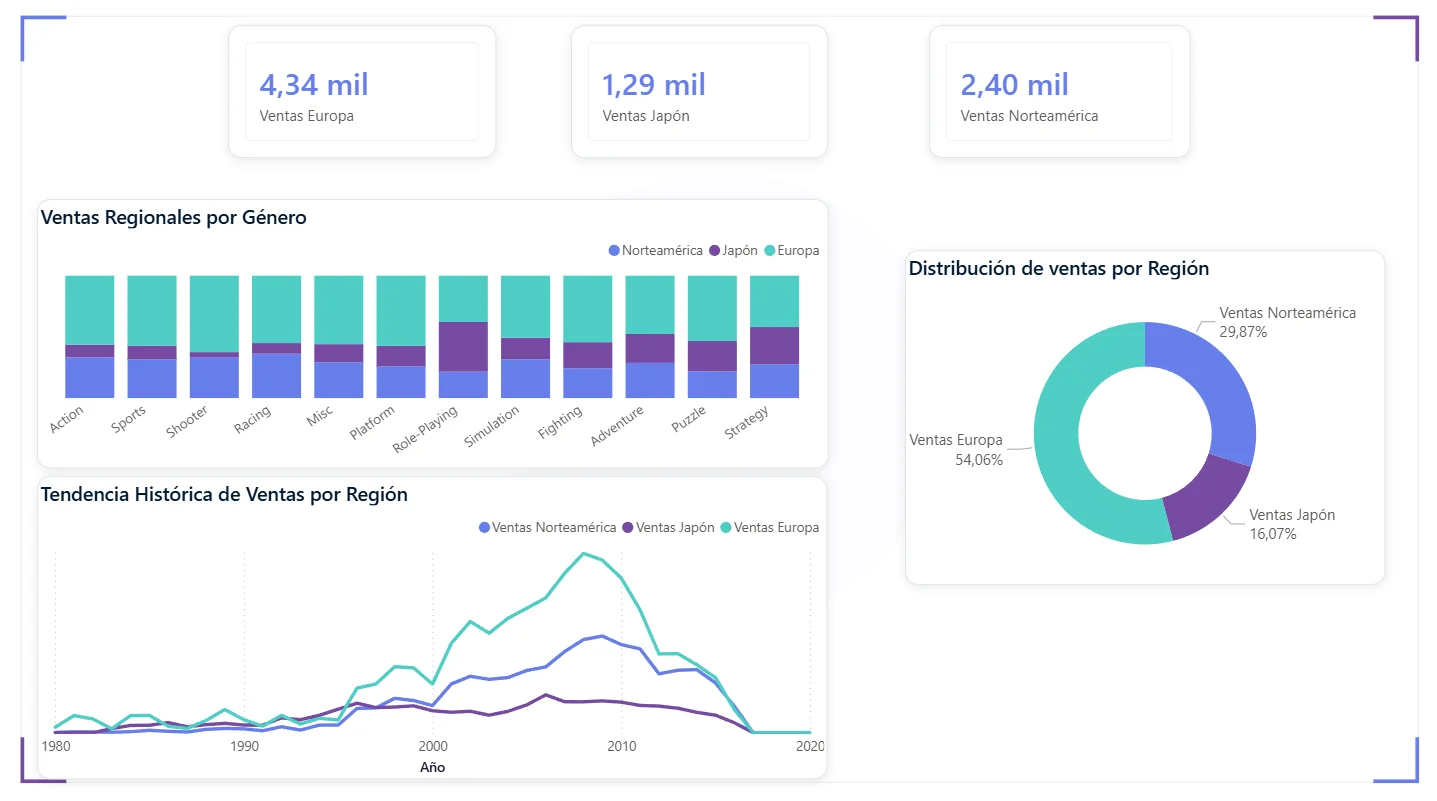Click Ventas Norteamérica legend marker in trend chart
Screen dimensions: 1437x801
click(485, 528)
